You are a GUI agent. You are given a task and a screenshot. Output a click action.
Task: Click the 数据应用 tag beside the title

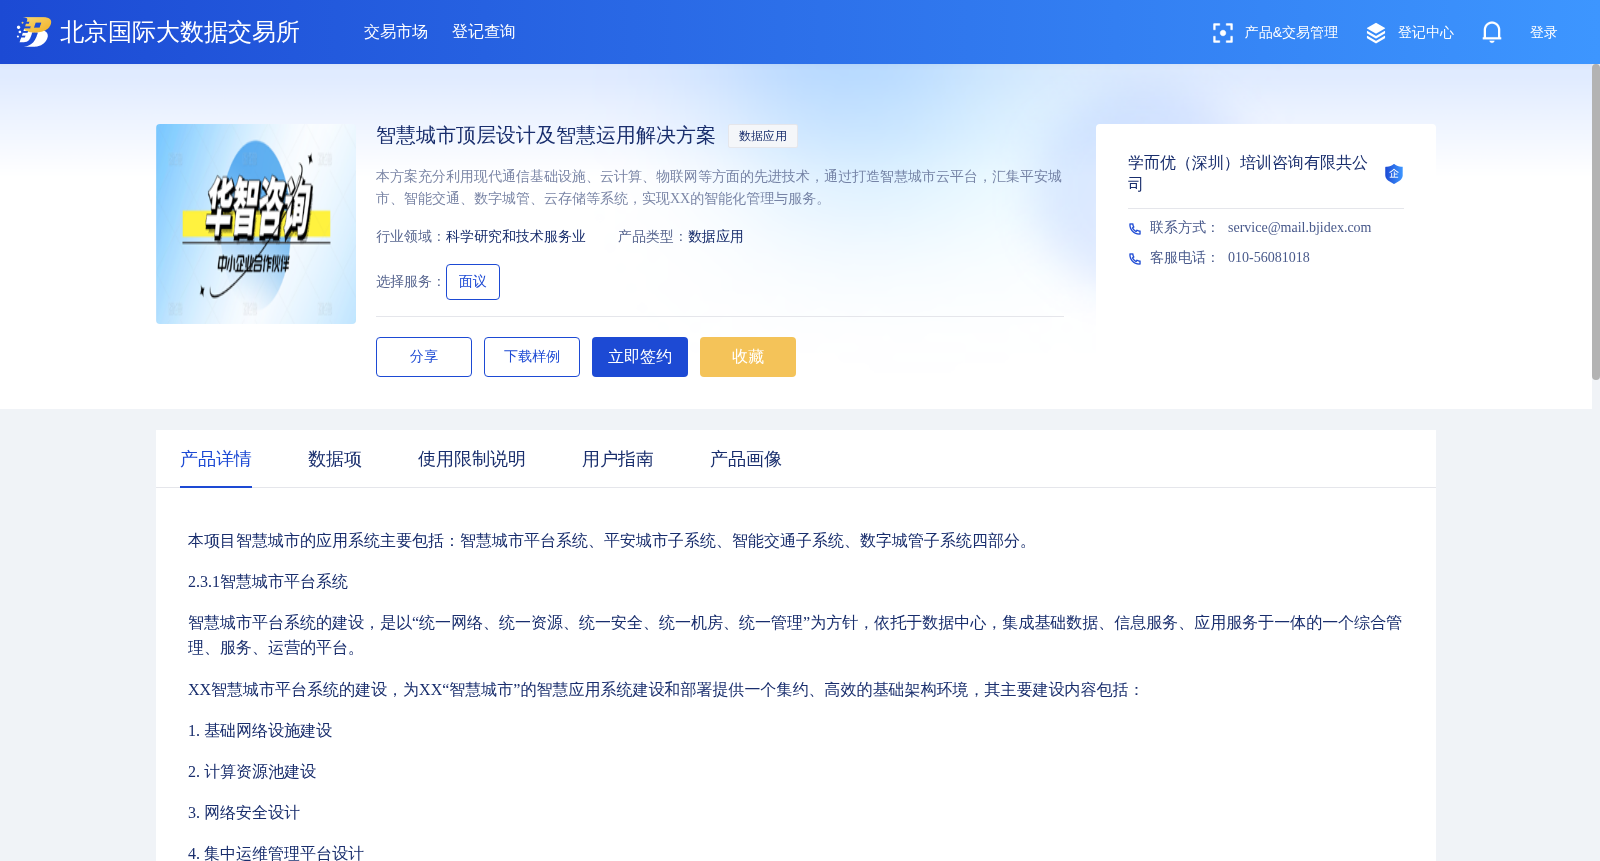[763, 136]
